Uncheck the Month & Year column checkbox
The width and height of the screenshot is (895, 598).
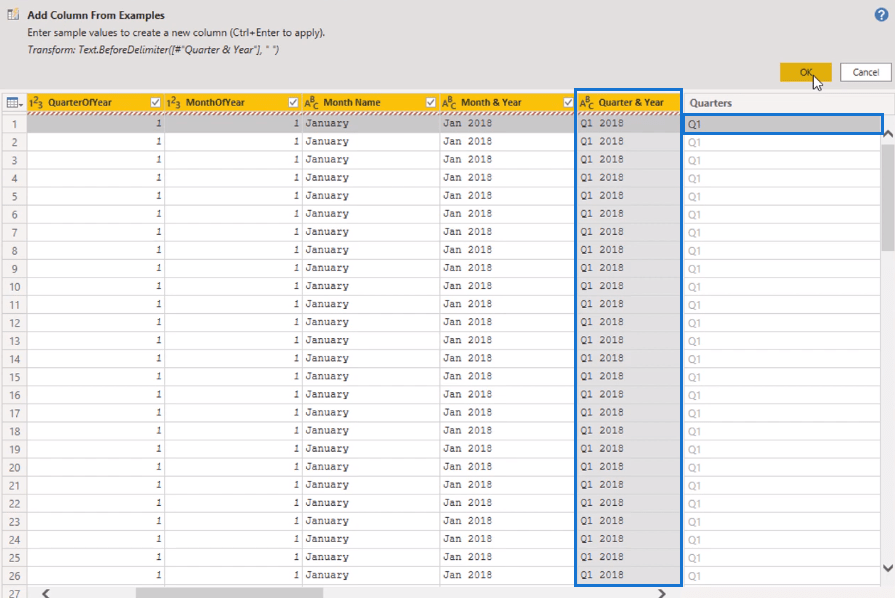pyautogui.click(x=568, y=102)
